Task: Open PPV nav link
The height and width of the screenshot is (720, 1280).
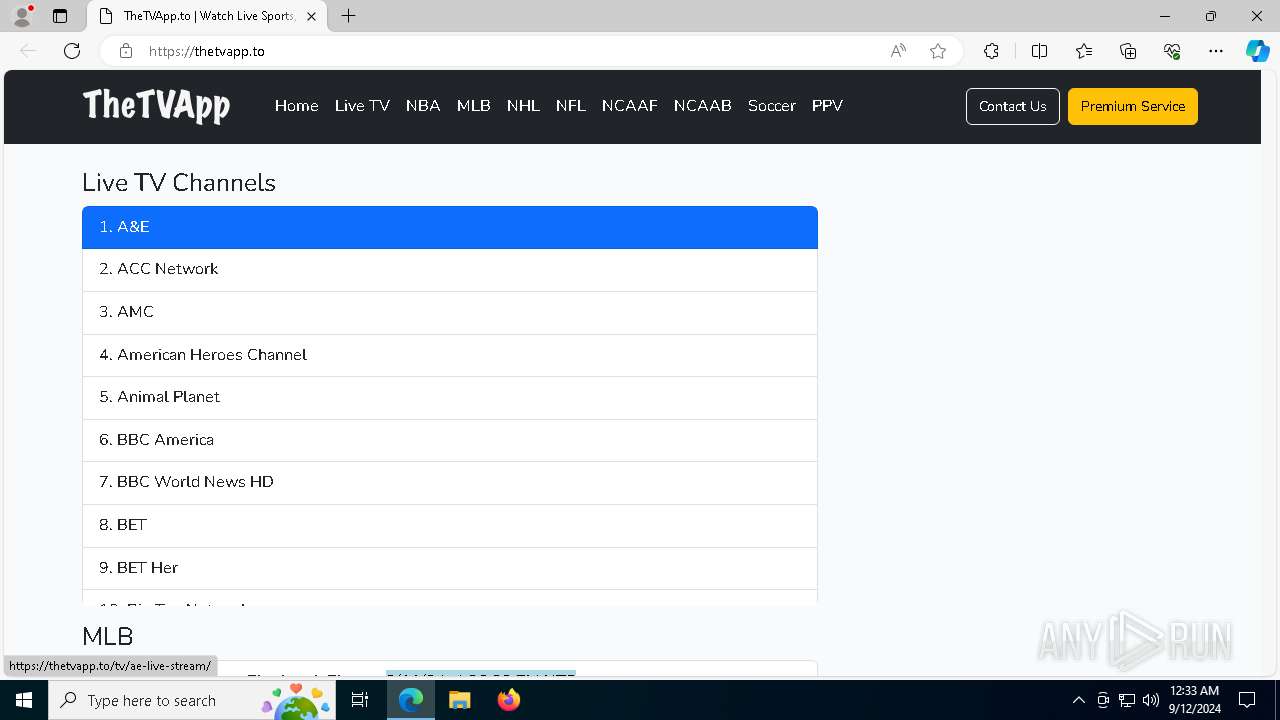Action: tap(827, 106)
